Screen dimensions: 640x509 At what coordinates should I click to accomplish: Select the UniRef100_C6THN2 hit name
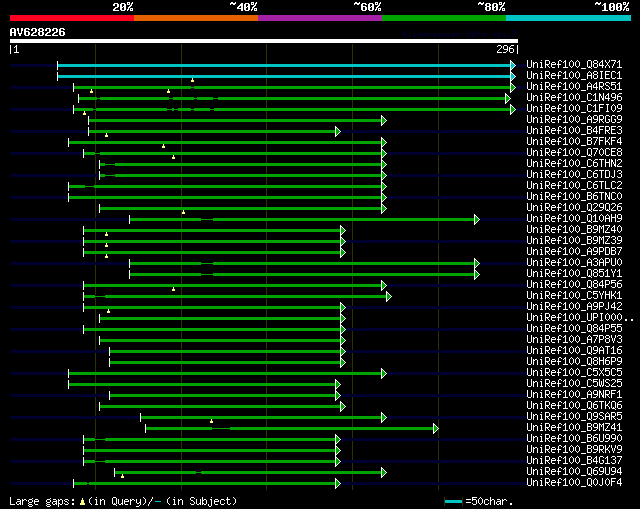pos(574,164)
